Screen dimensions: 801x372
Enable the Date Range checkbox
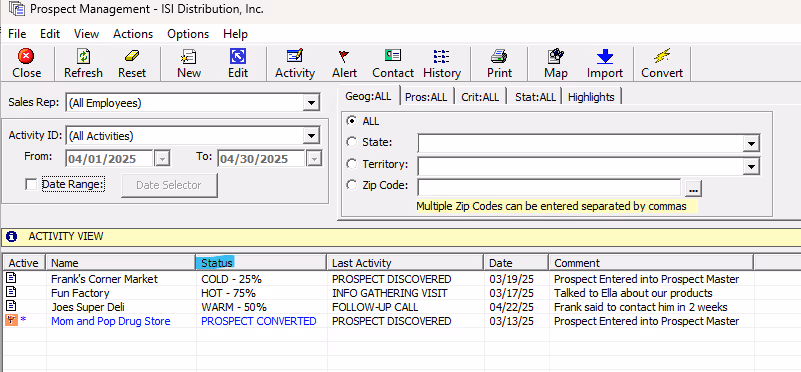(x=31, y=184)
